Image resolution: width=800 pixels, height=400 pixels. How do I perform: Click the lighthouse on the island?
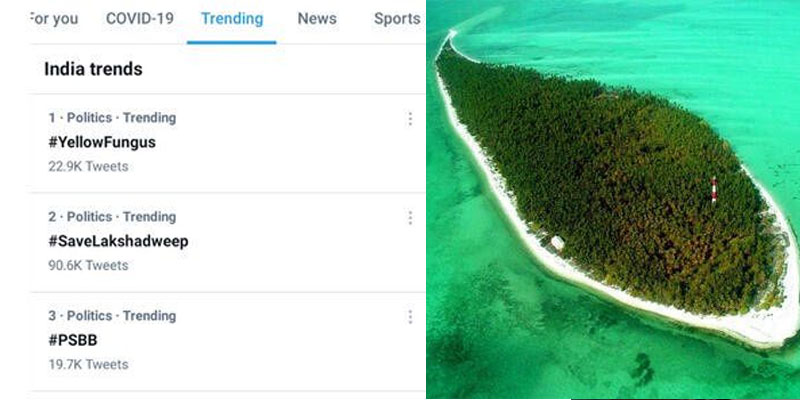pos(714,191)
